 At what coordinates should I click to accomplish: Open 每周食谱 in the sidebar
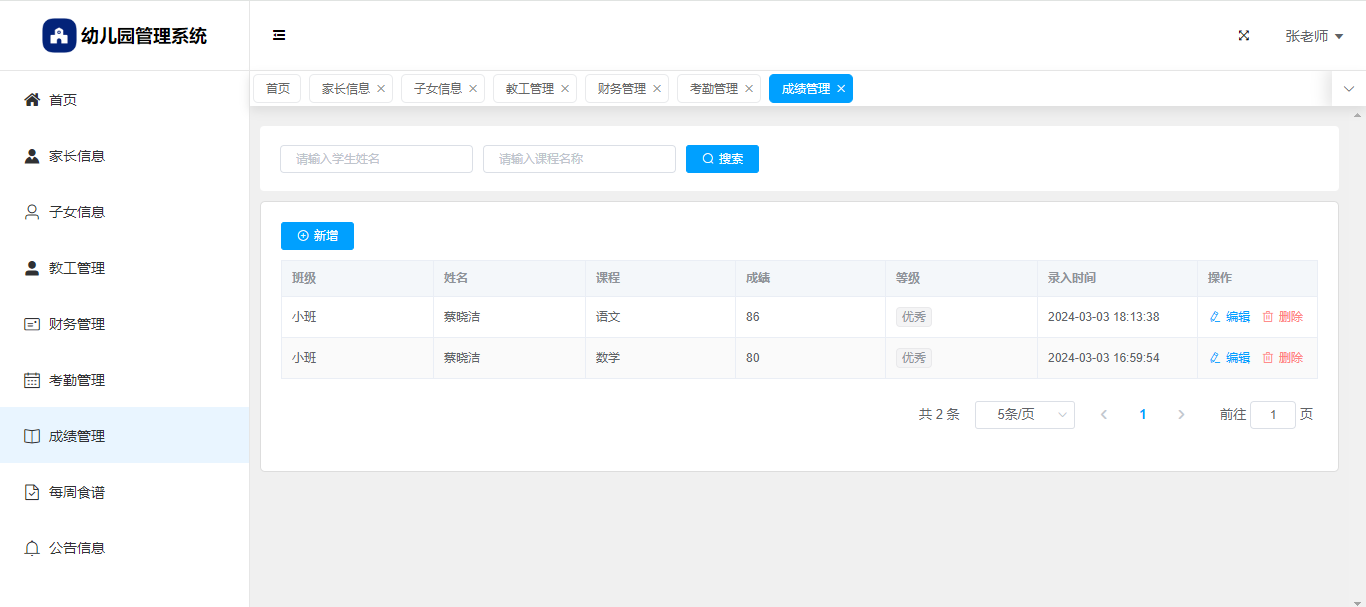[x=77, y=492]
